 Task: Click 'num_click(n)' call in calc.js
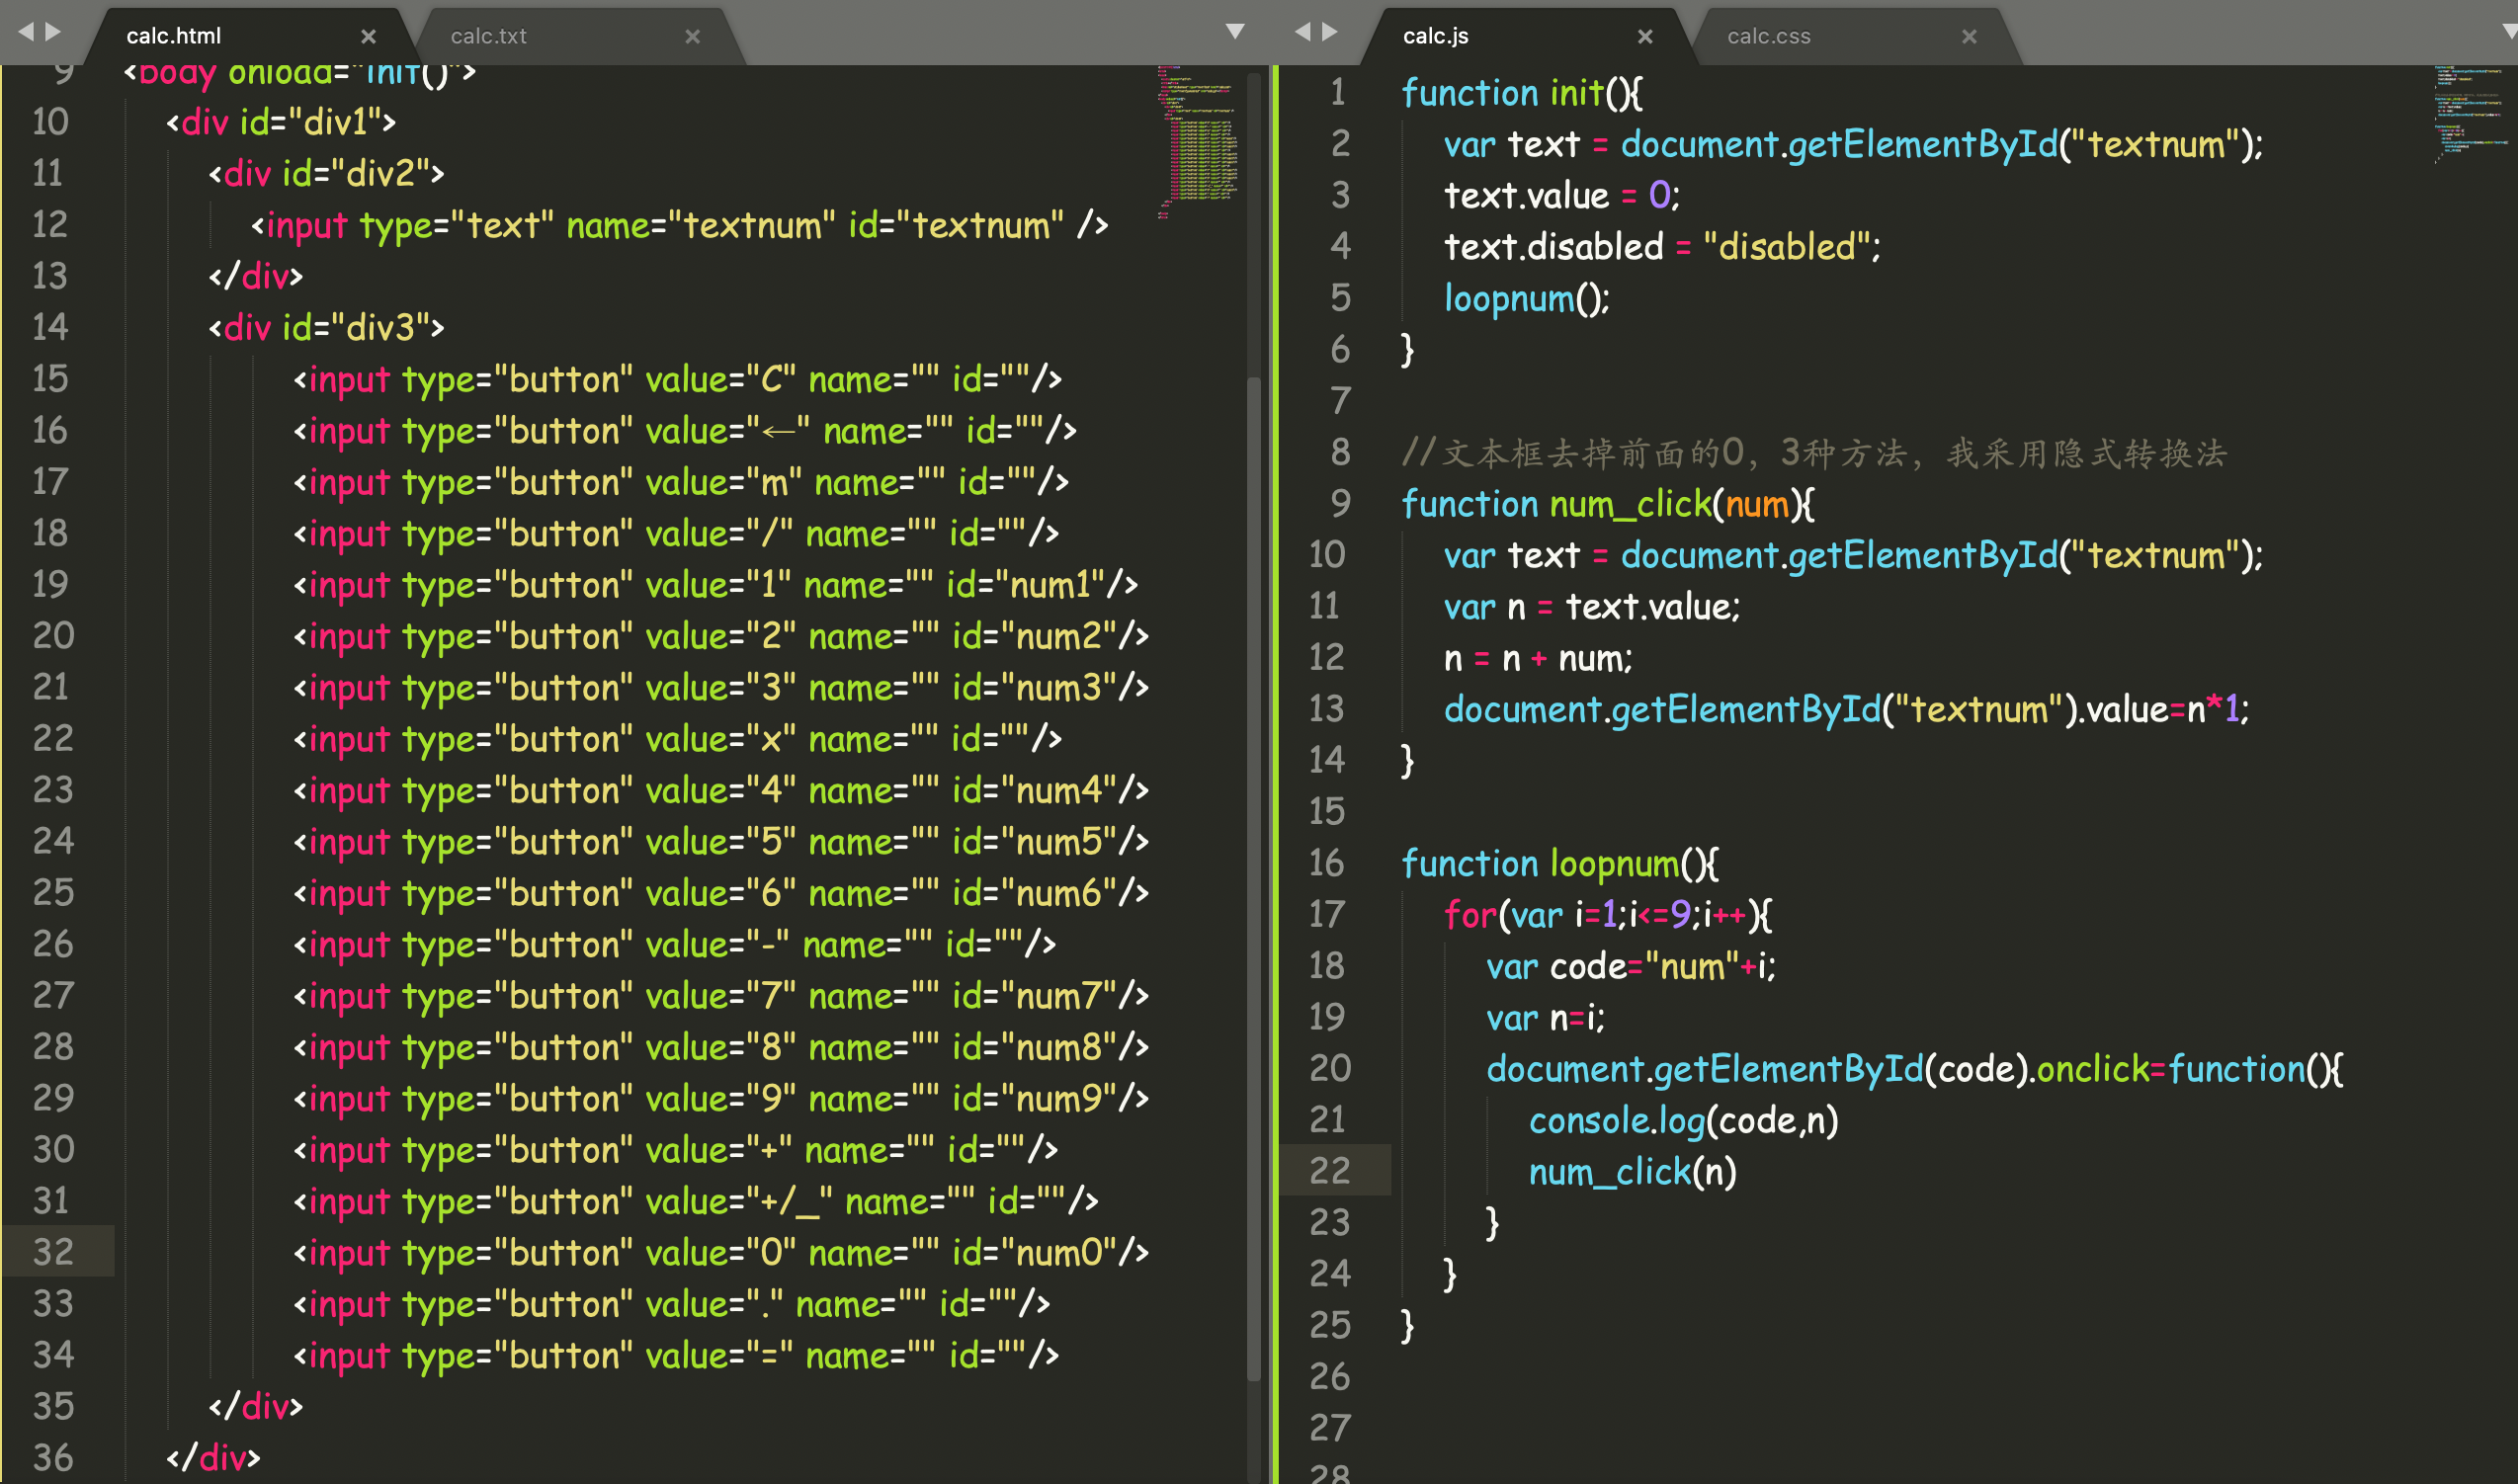(1632, 1171)
